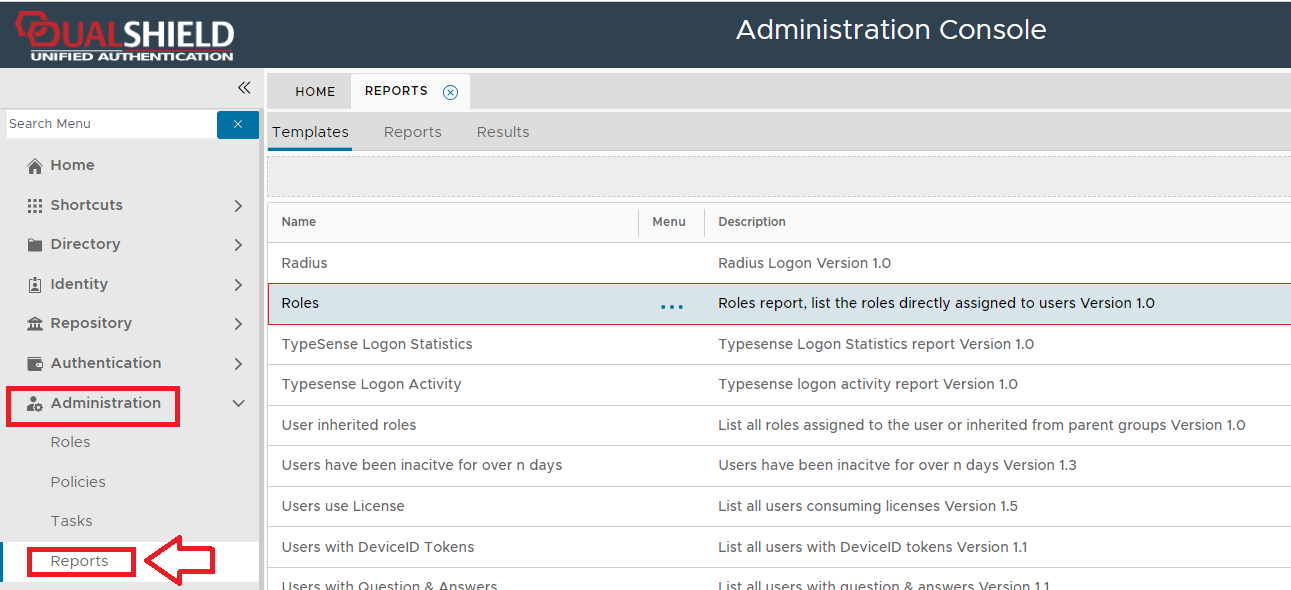Switch to the Results tab

[x=502, y=132]
